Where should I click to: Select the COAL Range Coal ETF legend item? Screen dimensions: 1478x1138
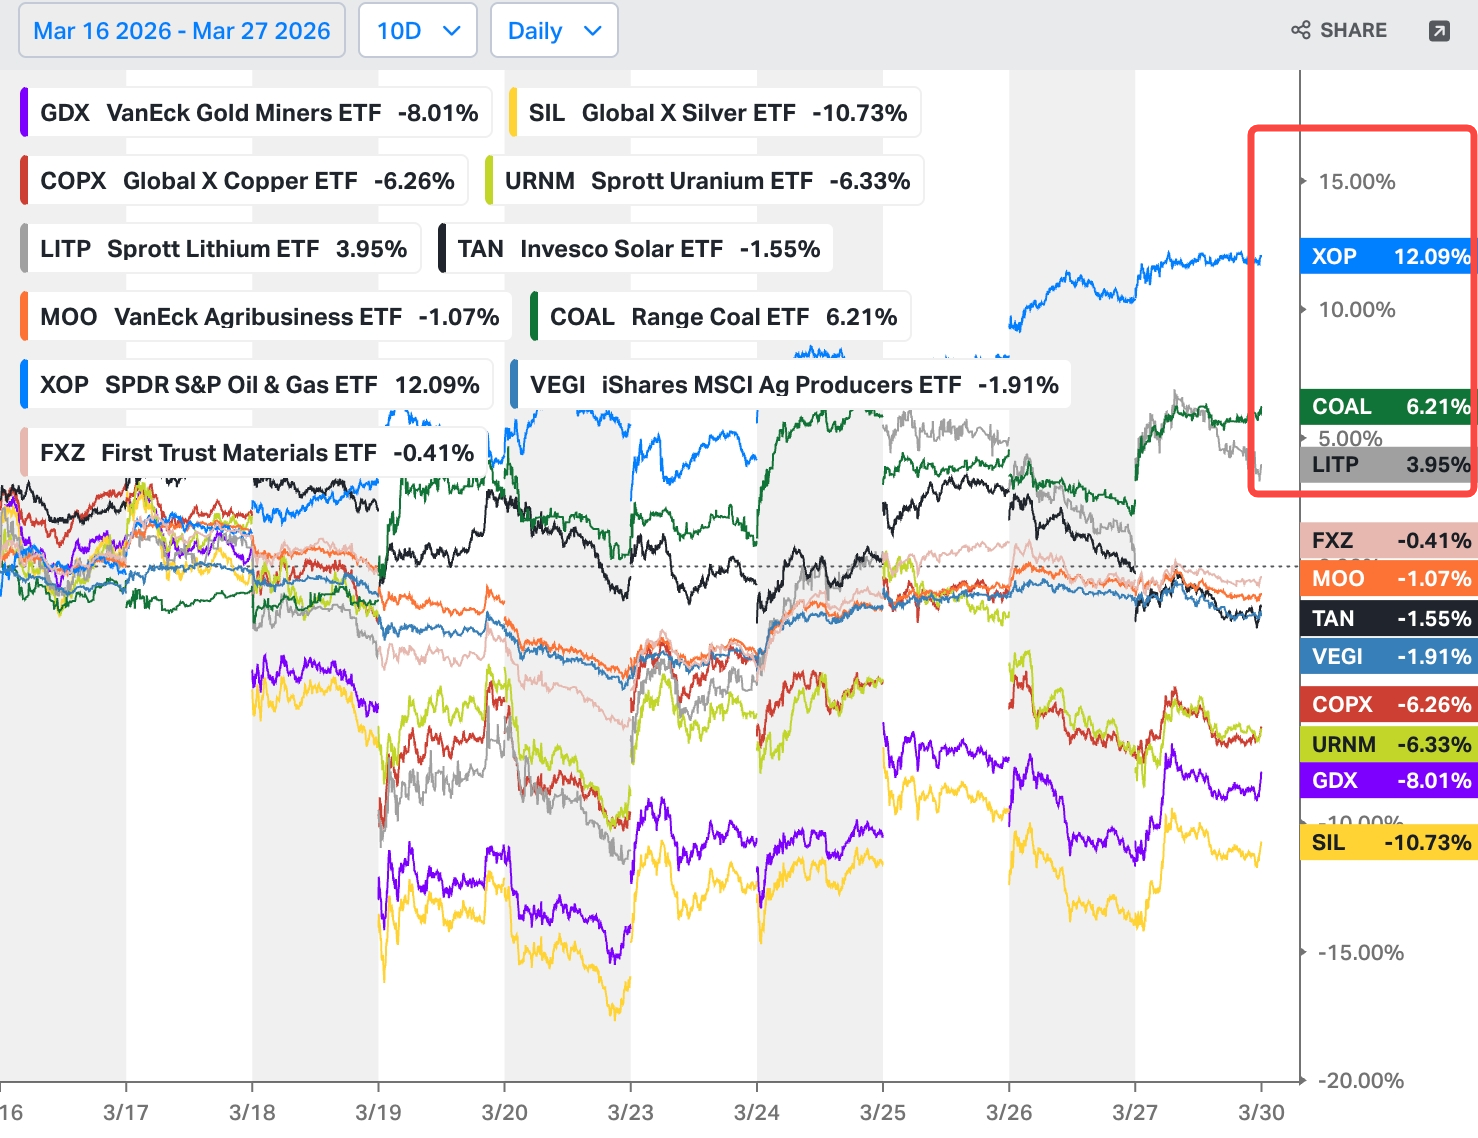coord(720,317)
